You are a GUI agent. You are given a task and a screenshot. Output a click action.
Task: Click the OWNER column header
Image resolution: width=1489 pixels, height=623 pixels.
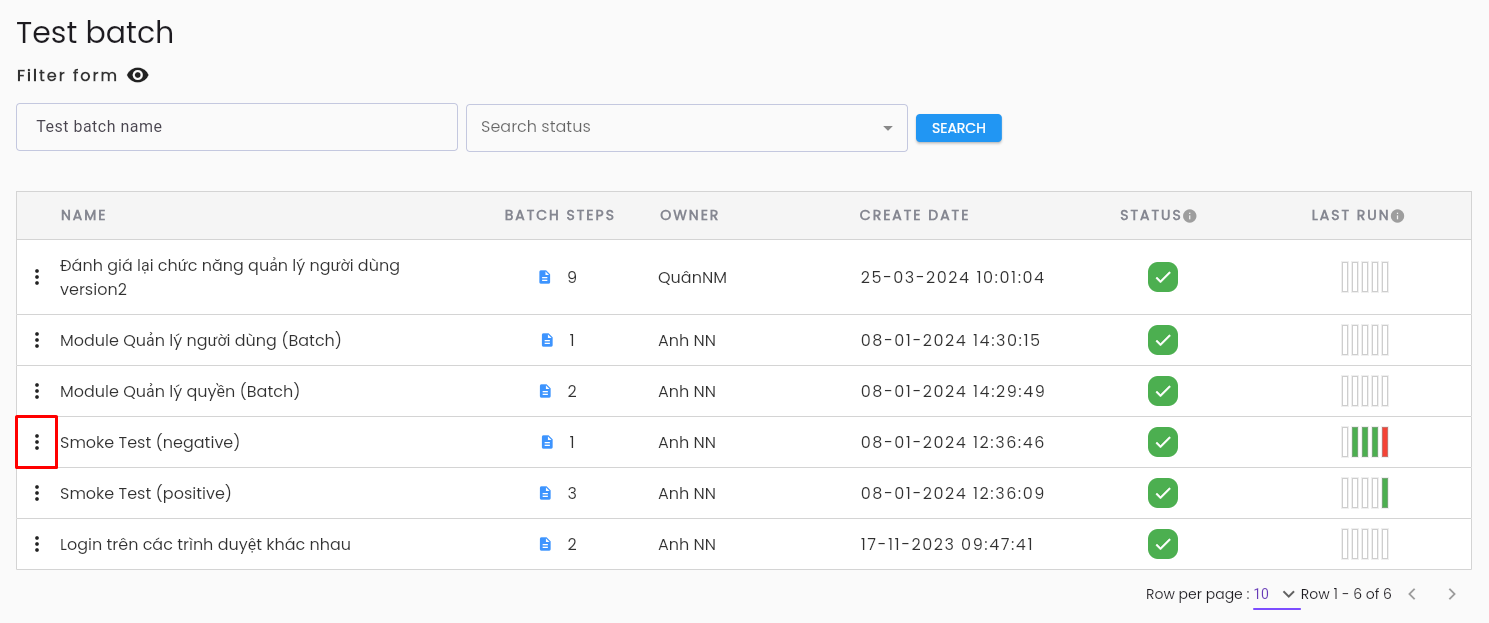coord(690,216)
